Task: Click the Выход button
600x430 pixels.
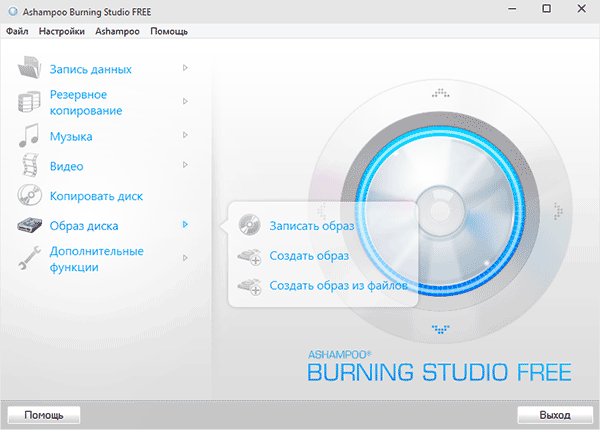Action: pos(555,415)
